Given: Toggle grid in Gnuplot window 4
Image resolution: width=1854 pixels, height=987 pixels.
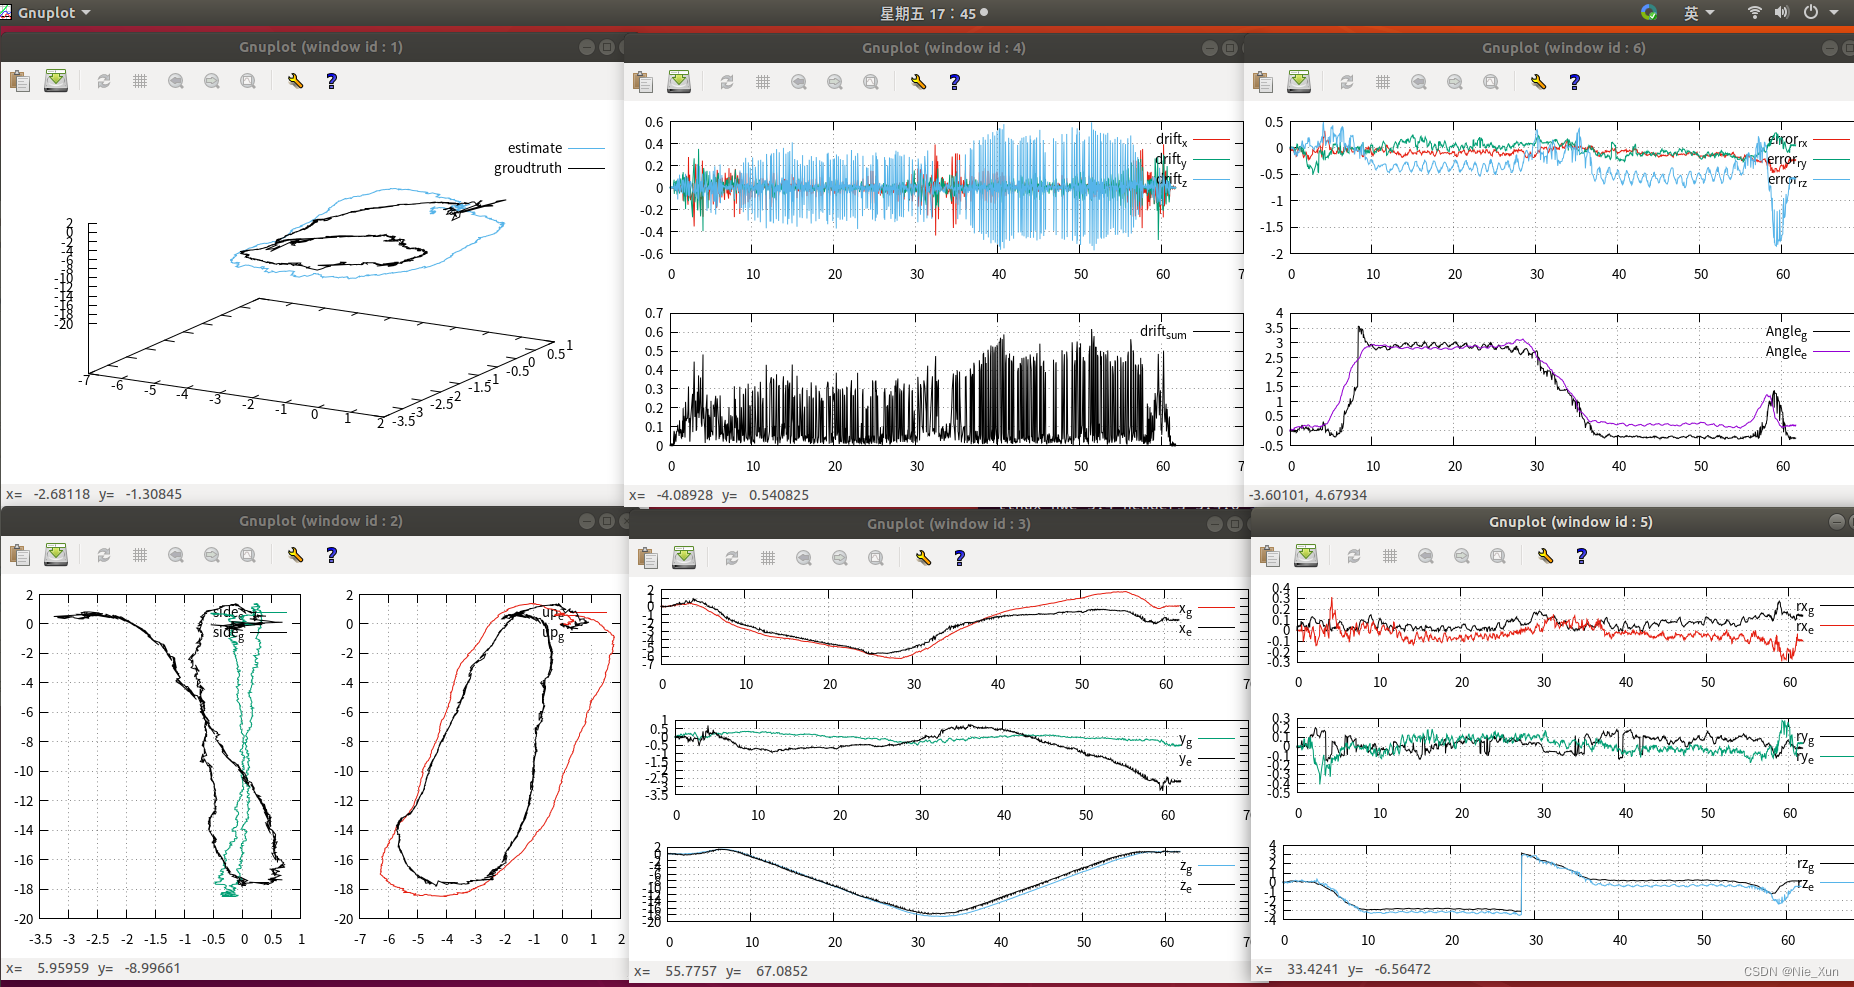Looking at the screenshot, I should tap(763, 82).
